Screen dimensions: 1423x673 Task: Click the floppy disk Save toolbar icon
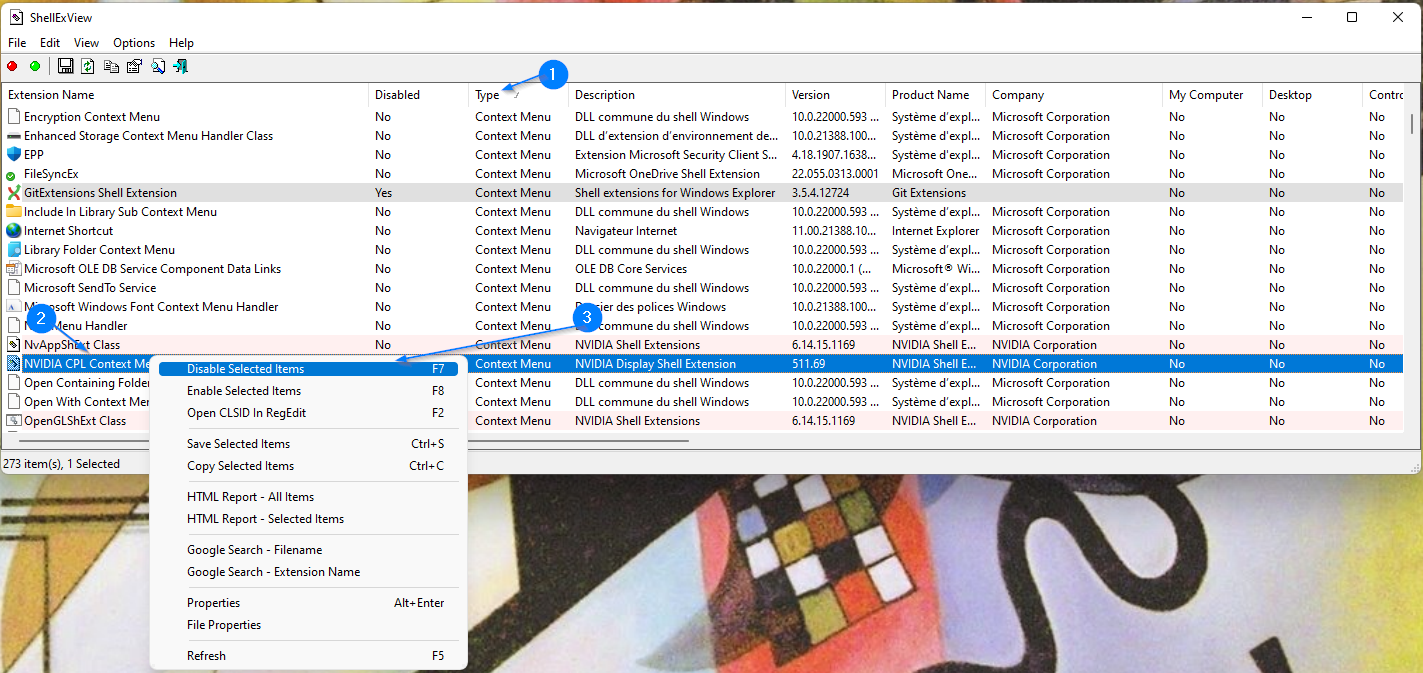(x=65, y=66)
